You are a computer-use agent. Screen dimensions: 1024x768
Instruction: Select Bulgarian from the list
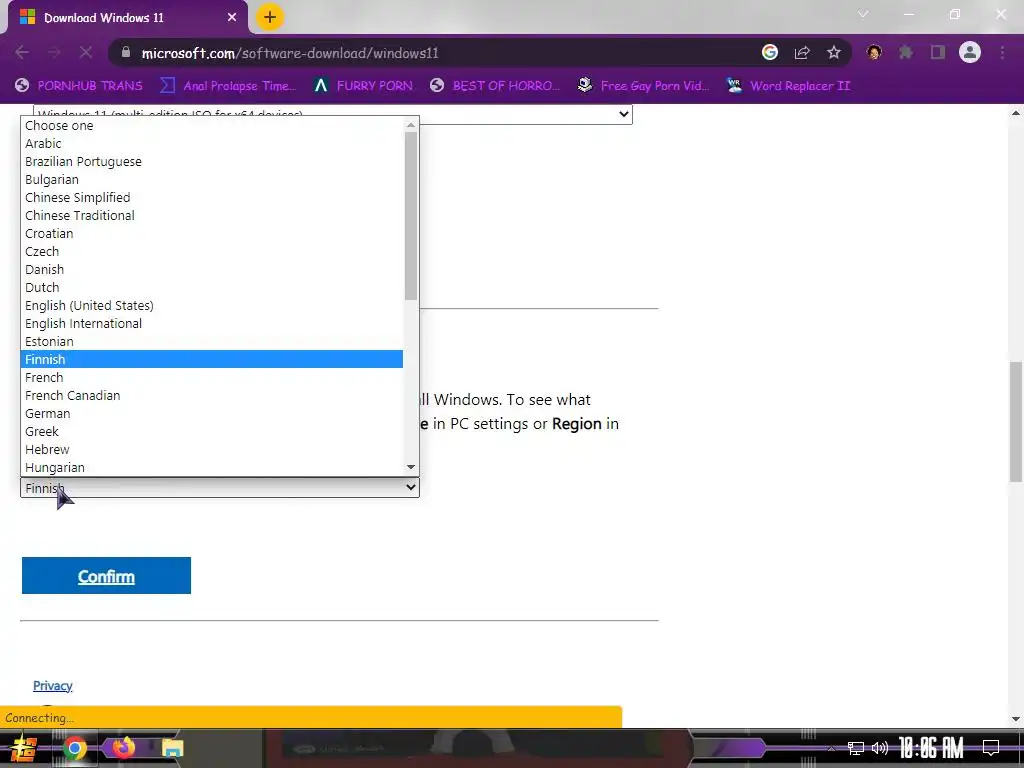coord(212,180)
